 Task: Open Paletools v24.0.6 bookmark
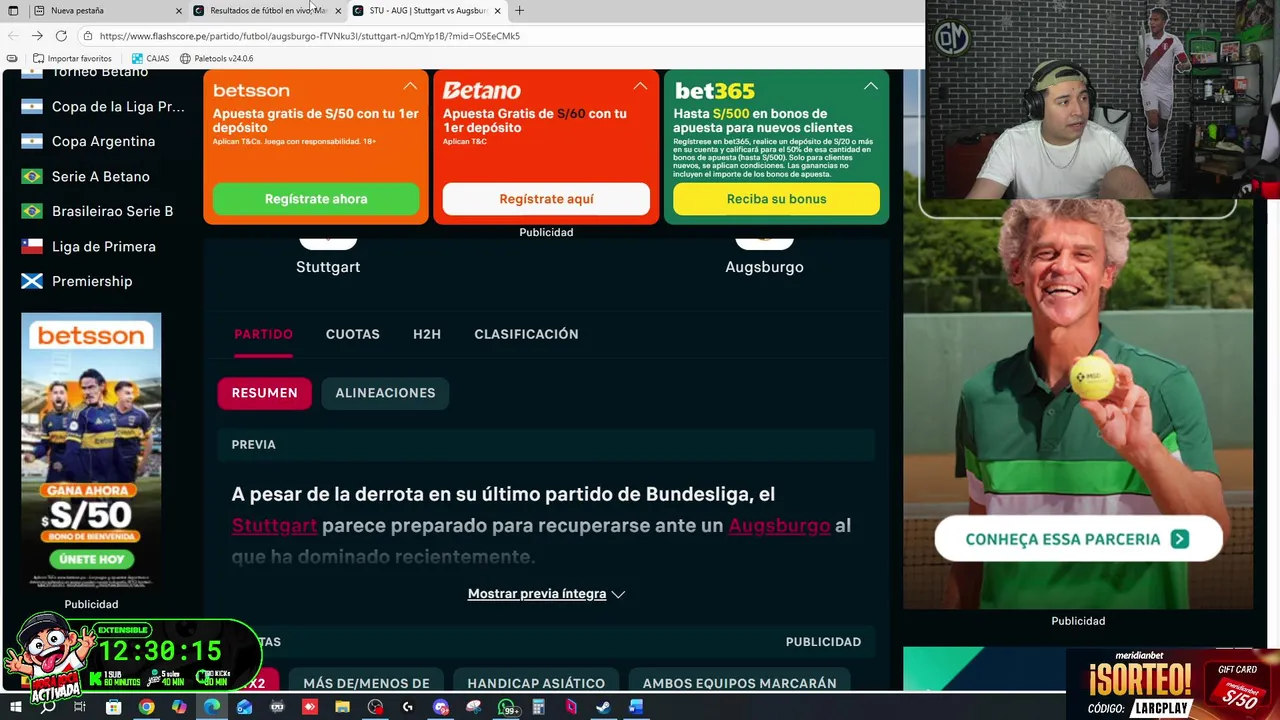coord(216,59)
